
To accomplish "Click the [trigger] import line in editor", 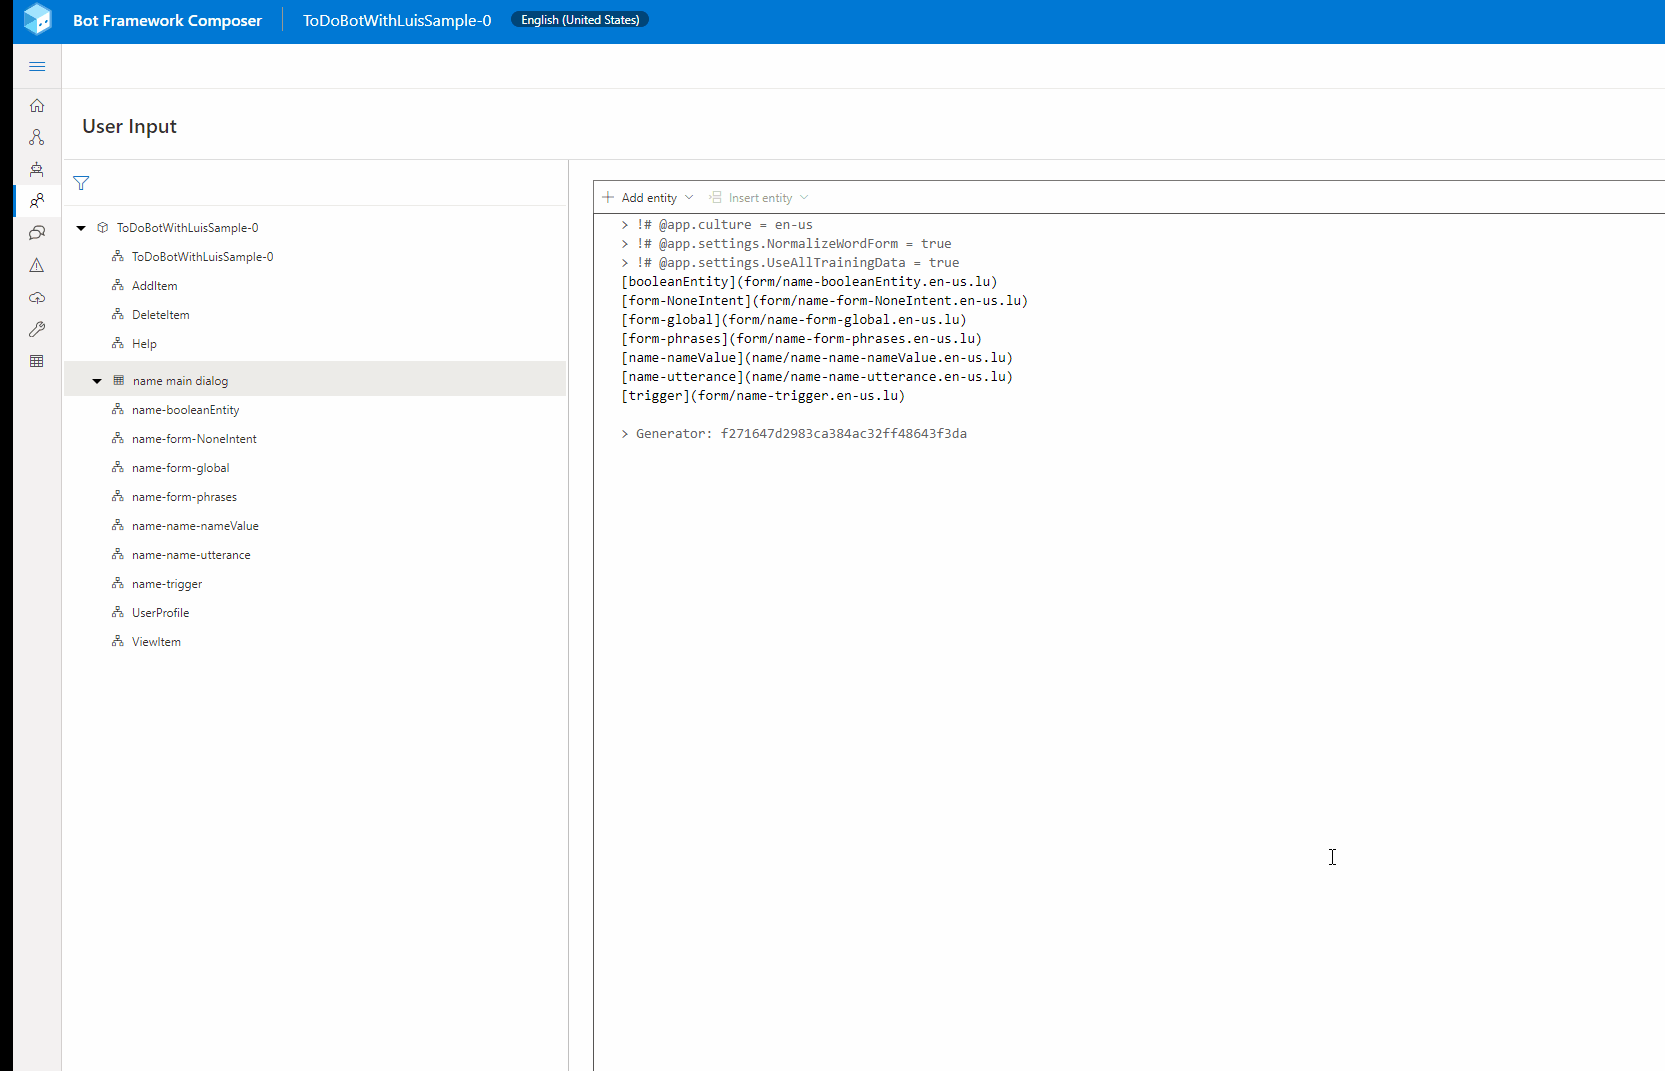I will tap(763, 396).
